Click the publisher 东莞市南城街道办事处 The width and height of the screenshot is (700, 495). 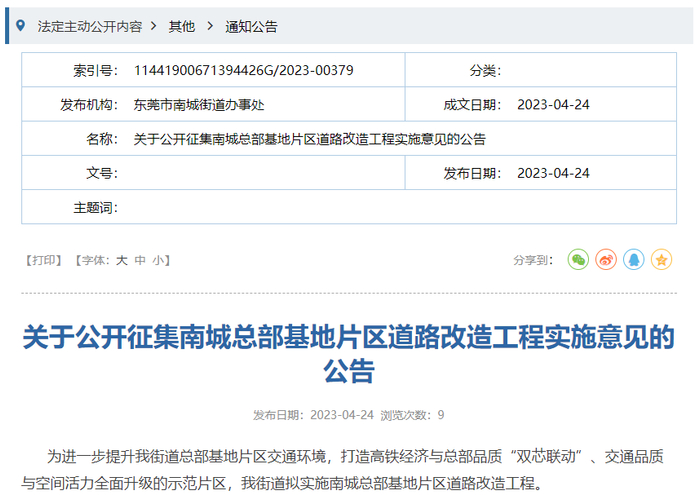tap(199, 104)
